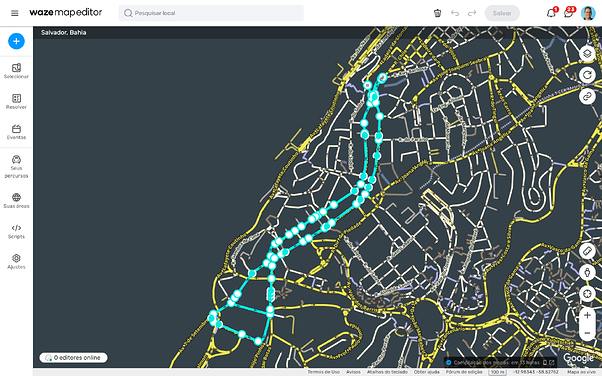Open the map layers menu
Viewport: 602px width, 376px height.
tap(587, 53)
